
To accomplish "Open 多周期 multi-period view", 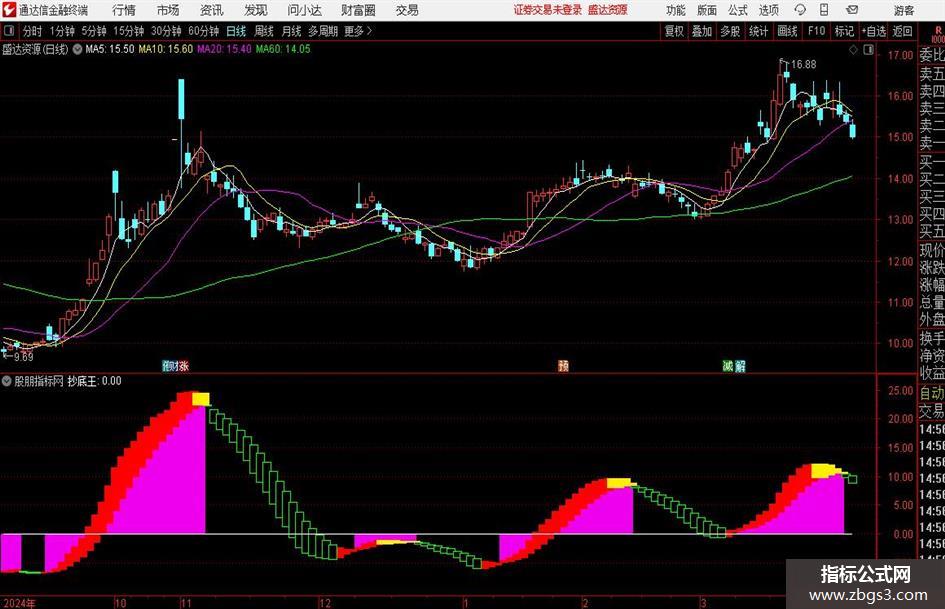I will point(323,31).
